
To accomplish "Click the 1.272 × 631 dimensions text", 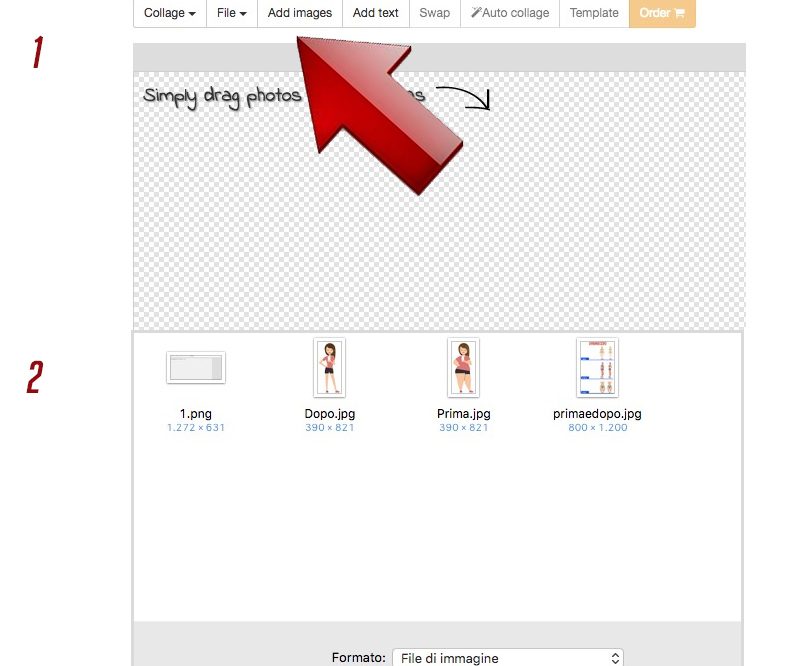I will [196, 428].
